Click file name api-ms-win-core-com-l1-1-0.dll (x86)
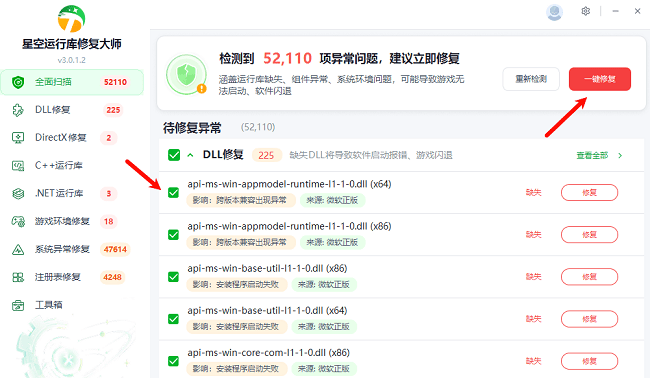650x378 pixels. [x=269, y=353]
